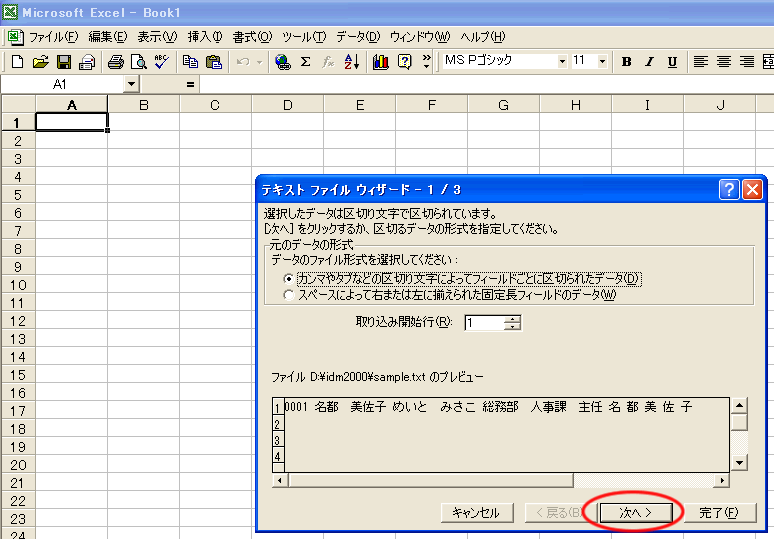The width and height of the screenshot is (774, 539).
Task: Click the e-mail envelope icon beside Save
Action: (x=87, y=62)
